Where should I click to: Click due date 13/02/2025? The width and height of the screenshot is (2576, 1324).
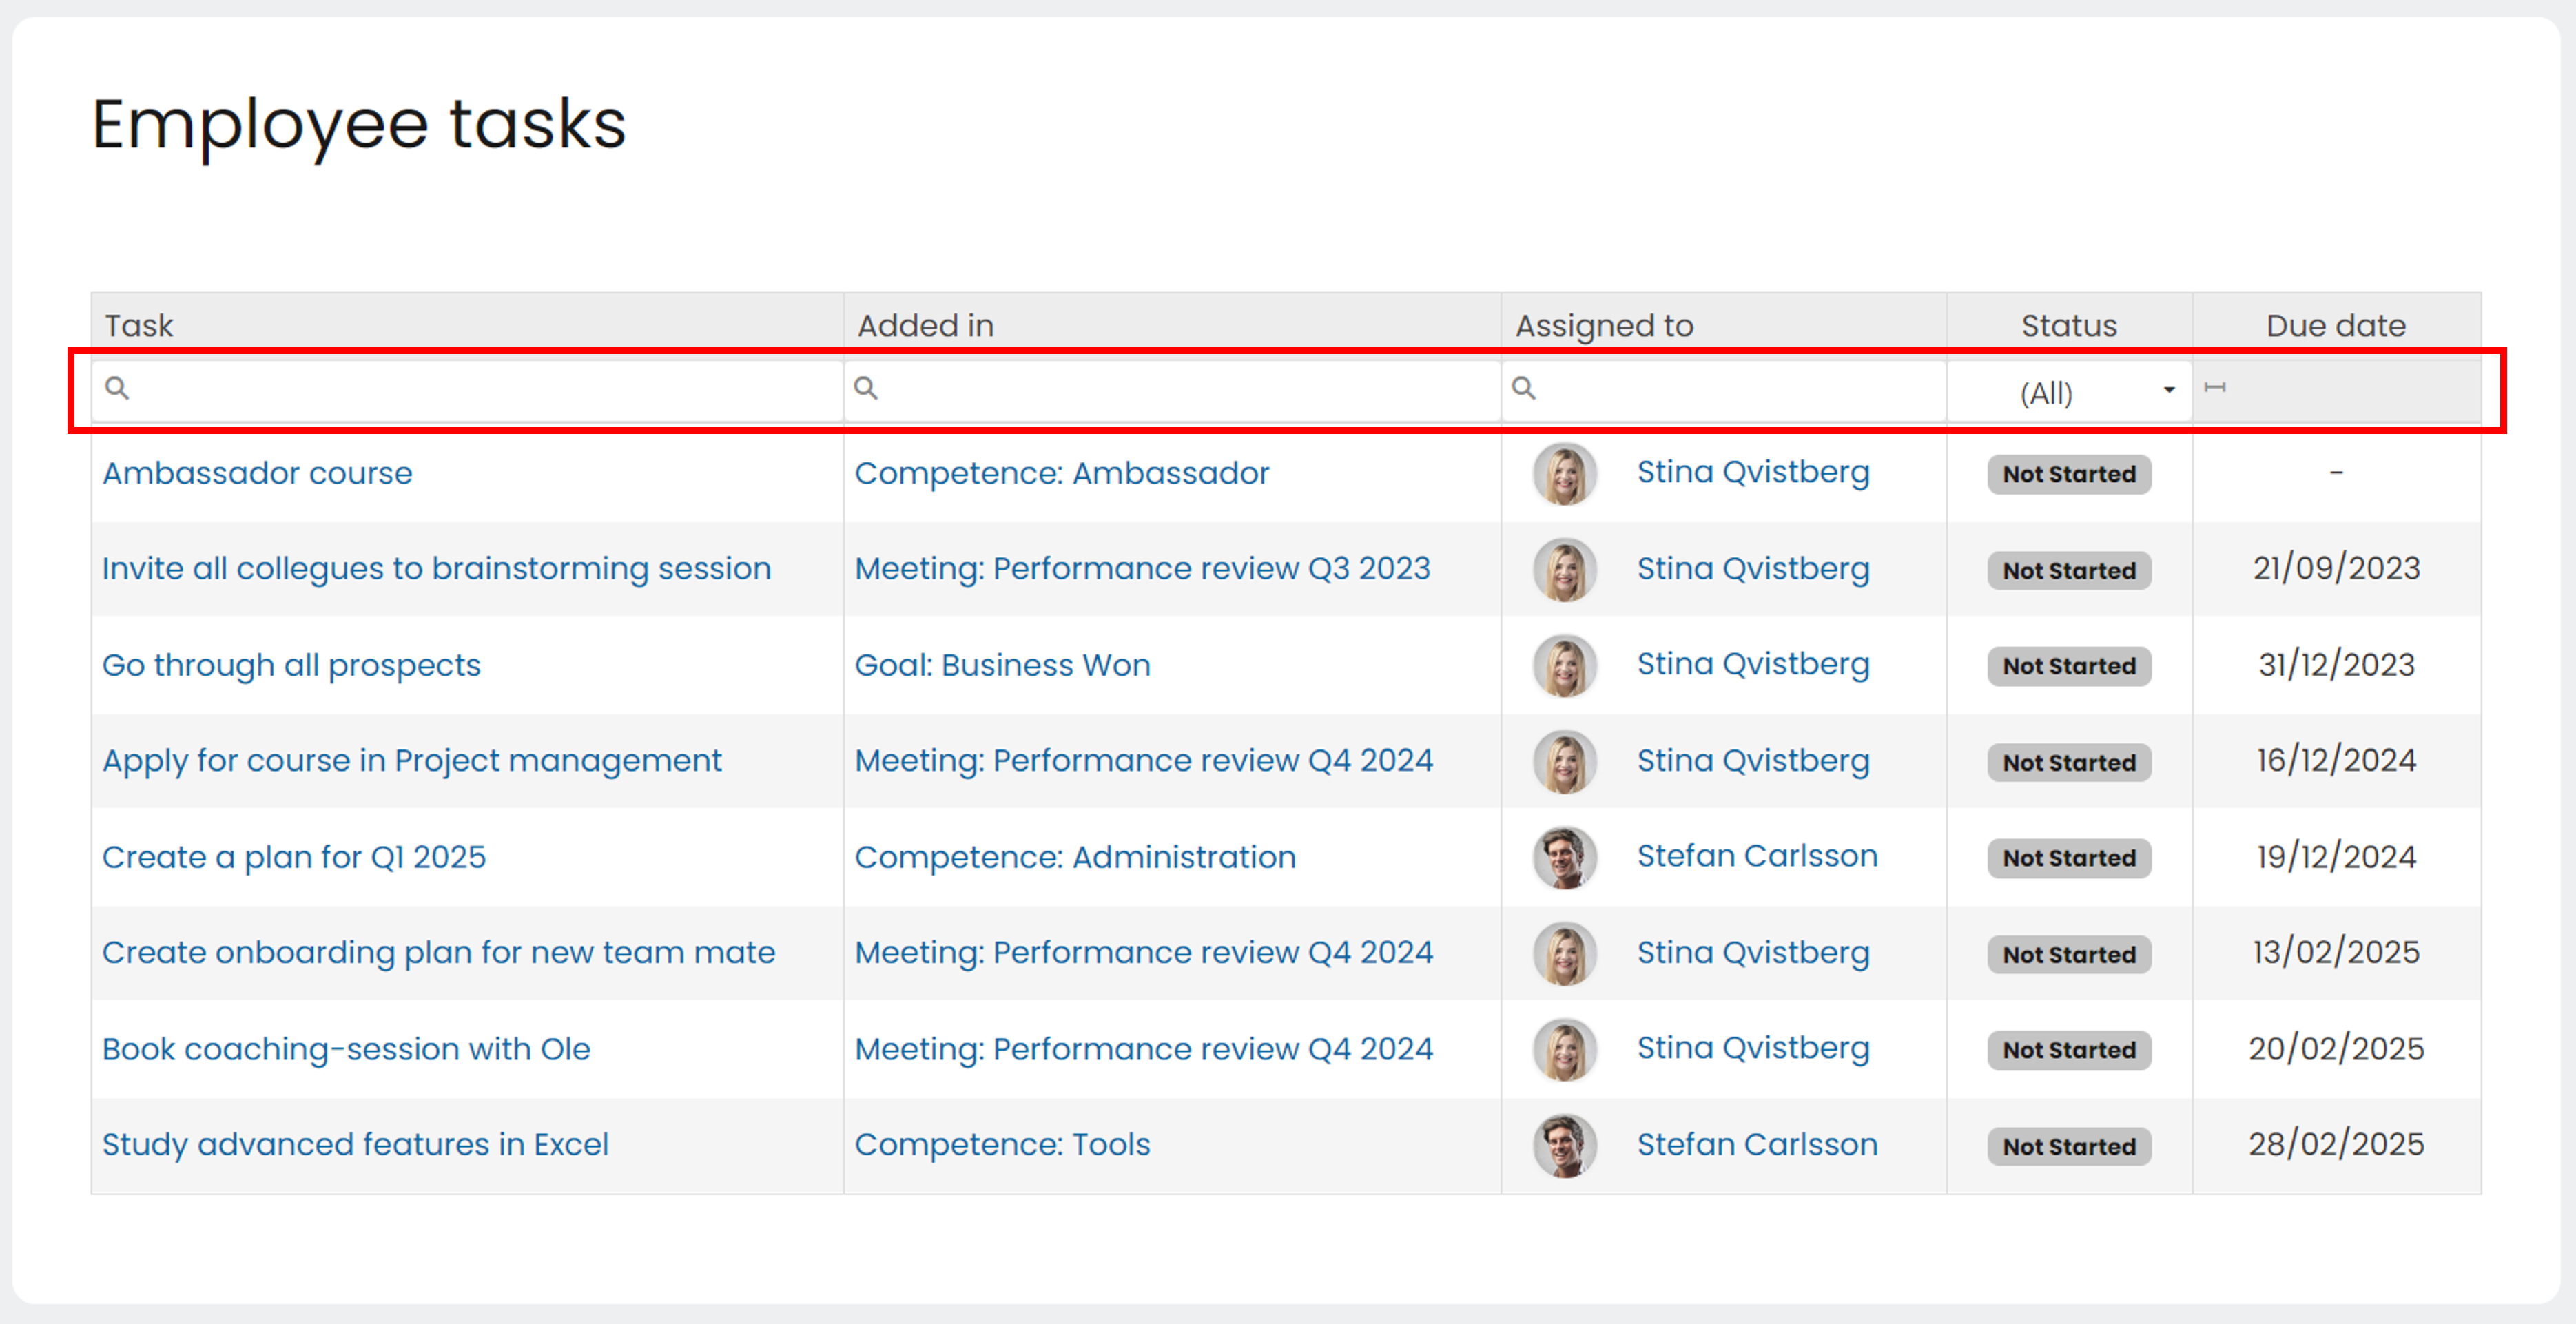2336,952
